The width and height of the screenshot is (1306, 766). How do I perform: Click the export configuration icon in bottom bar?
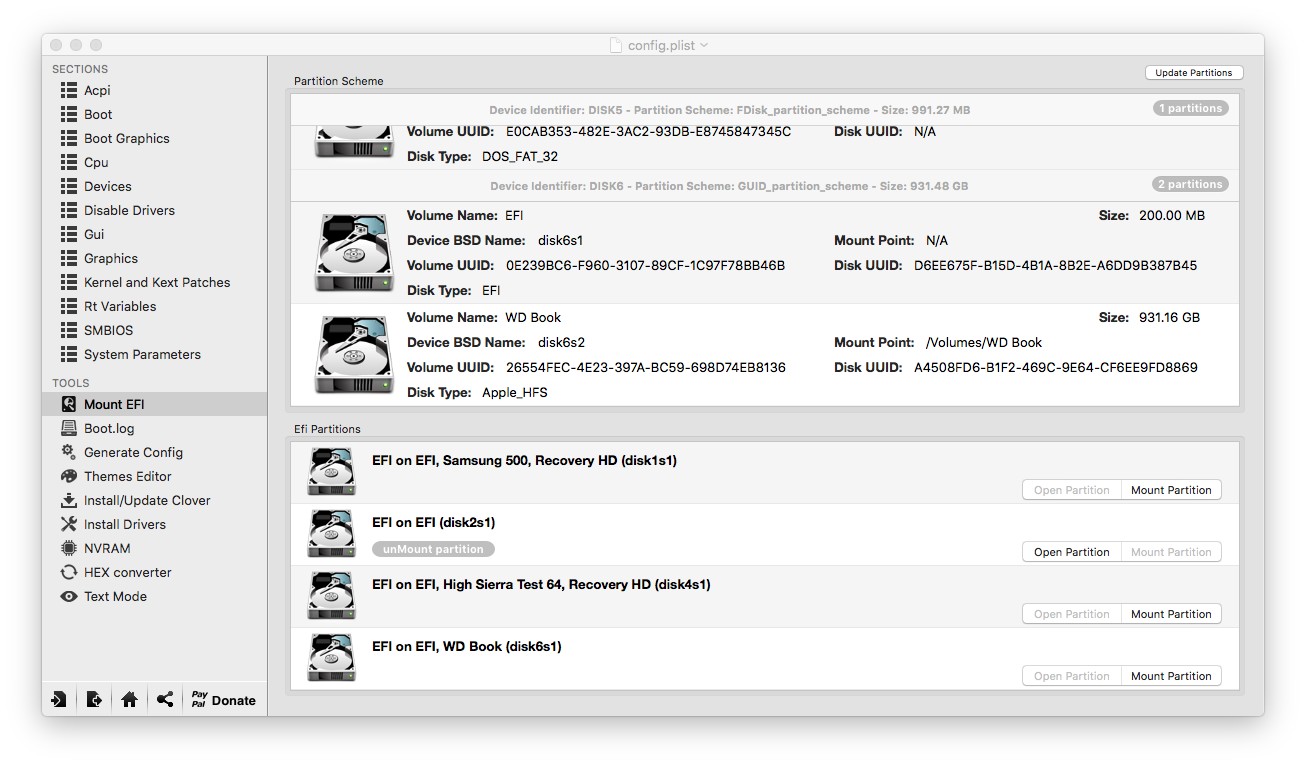point(94,700)
